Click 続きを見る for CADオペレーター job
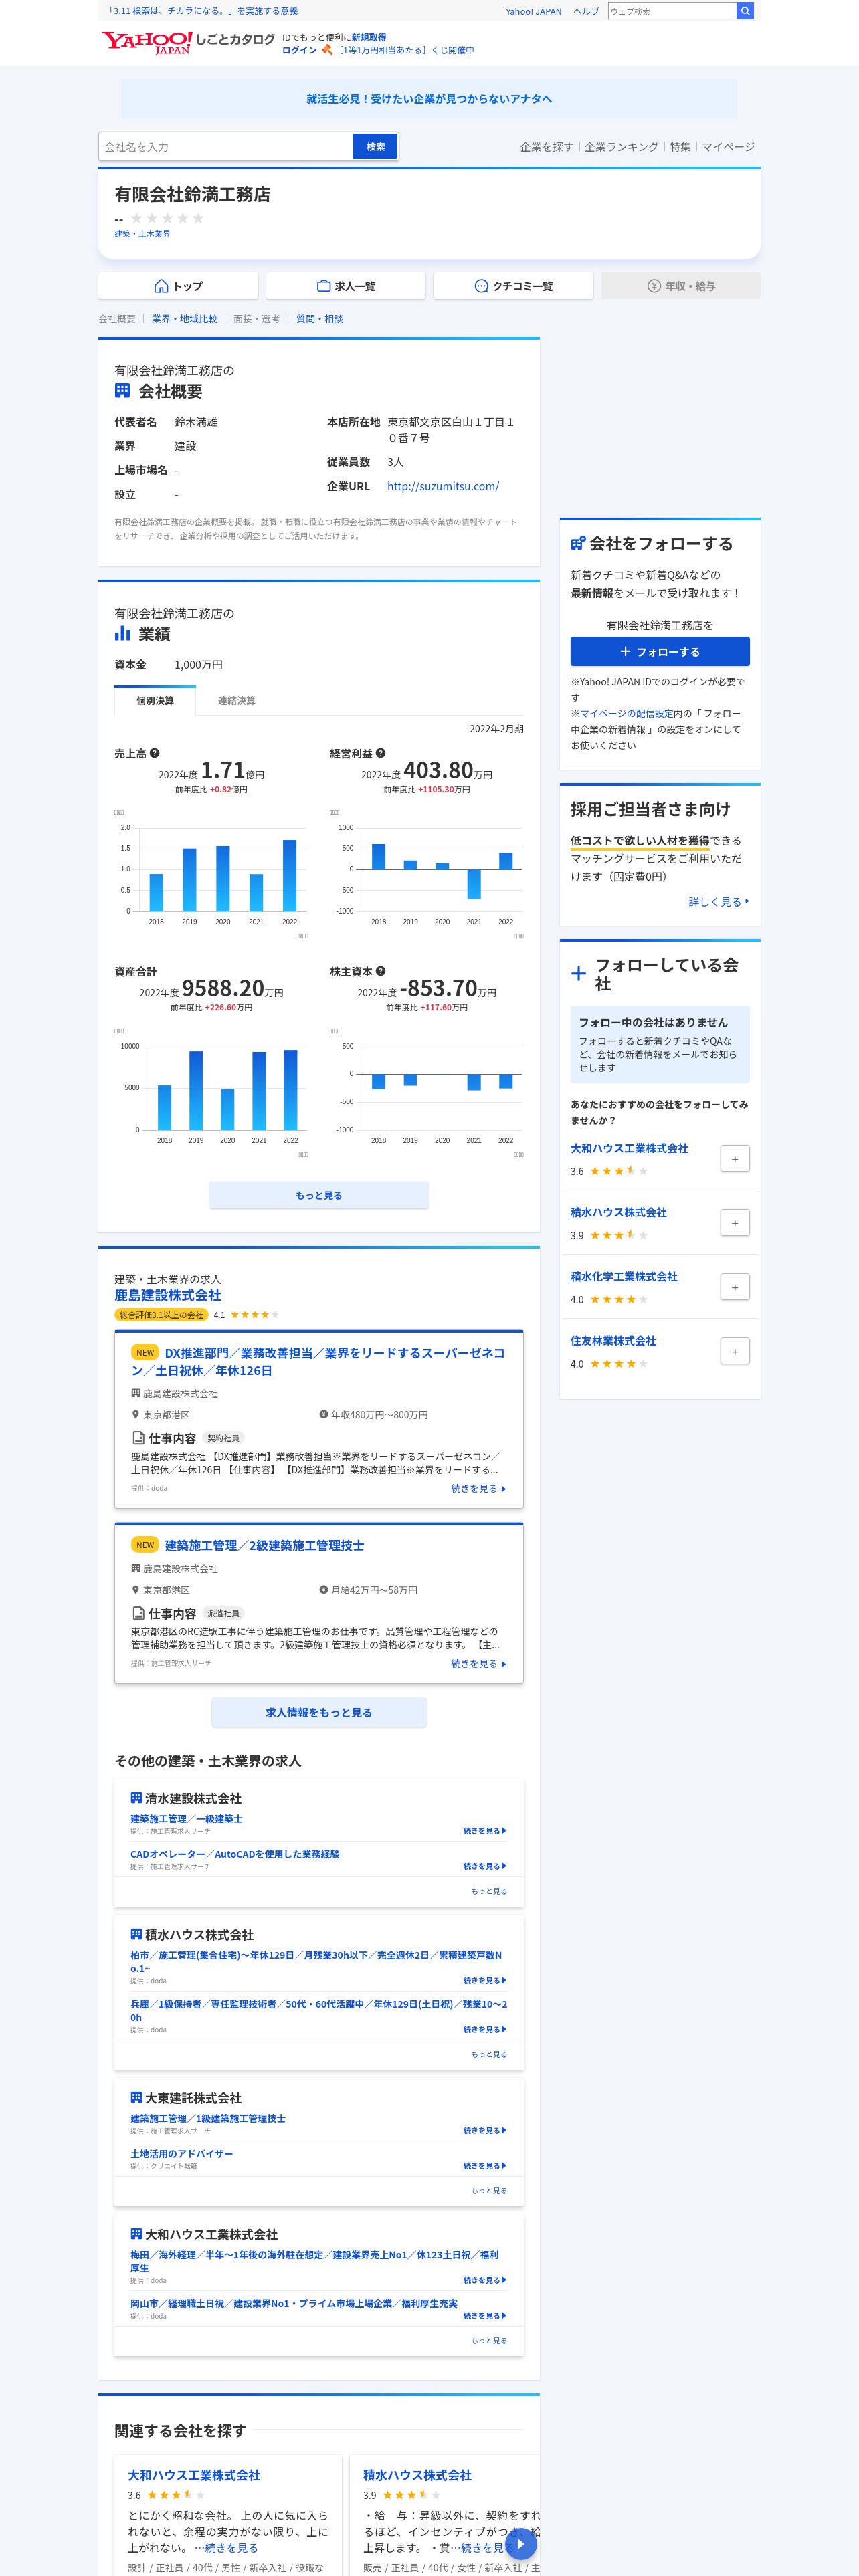Image resolution: width=859 pixels, height=2576 pixels. (x=485, y=1867)
